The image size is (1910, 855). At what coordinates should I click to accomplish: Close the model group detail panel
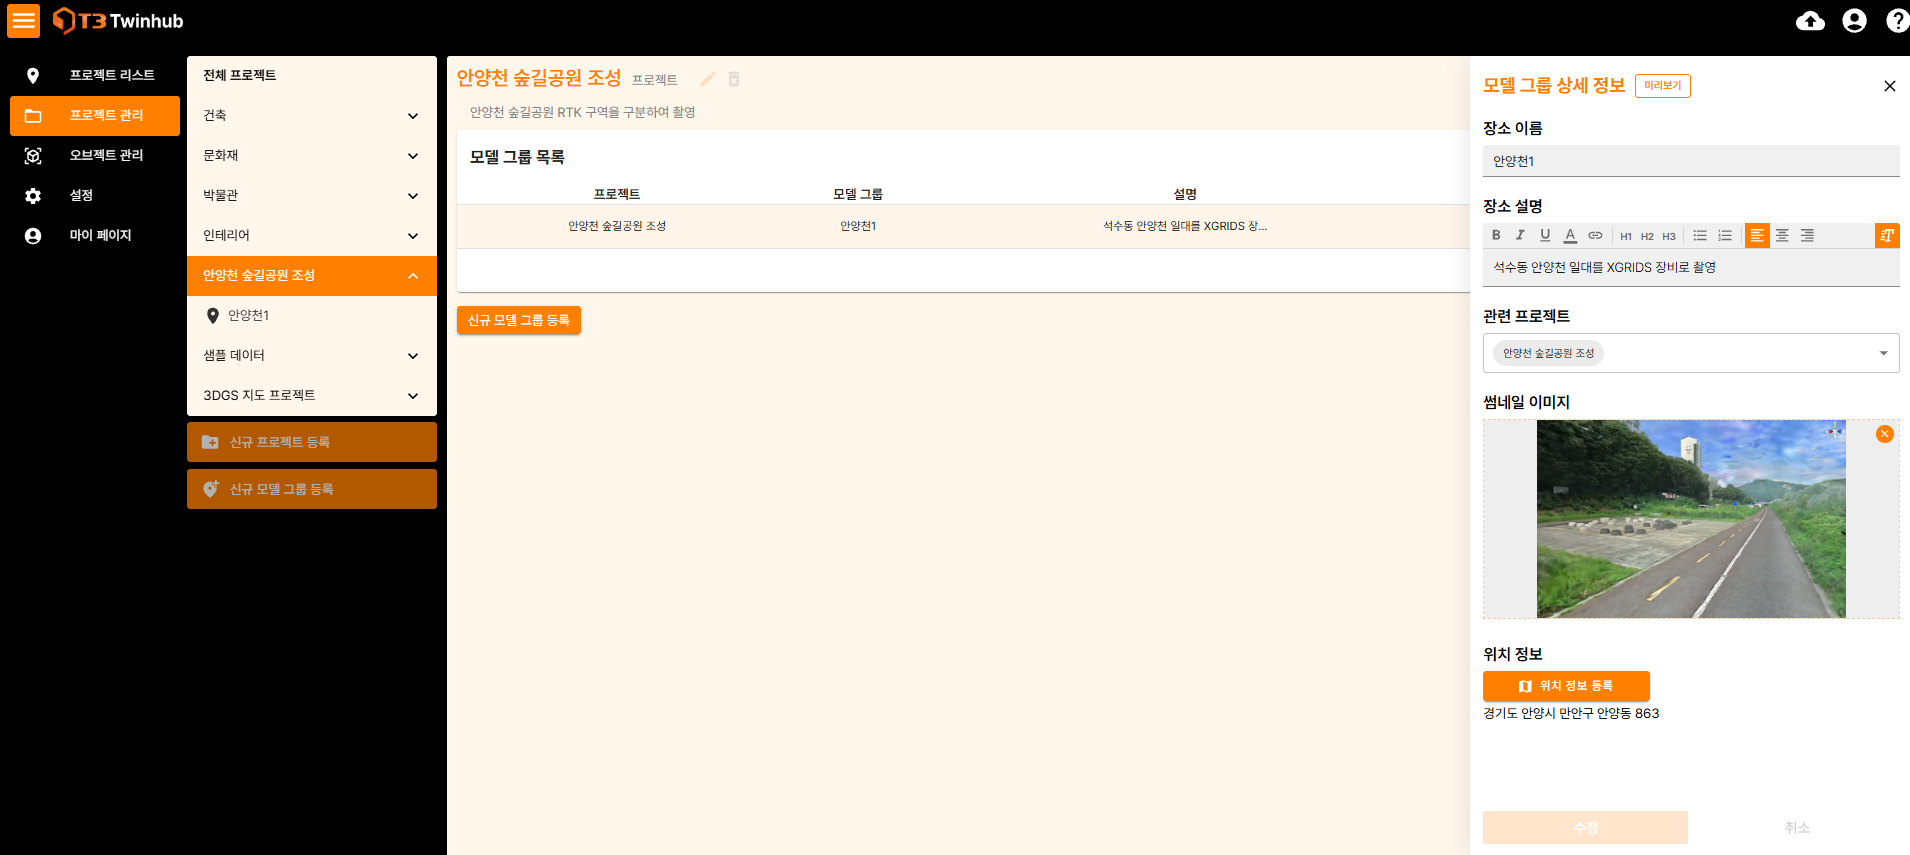1890,86
